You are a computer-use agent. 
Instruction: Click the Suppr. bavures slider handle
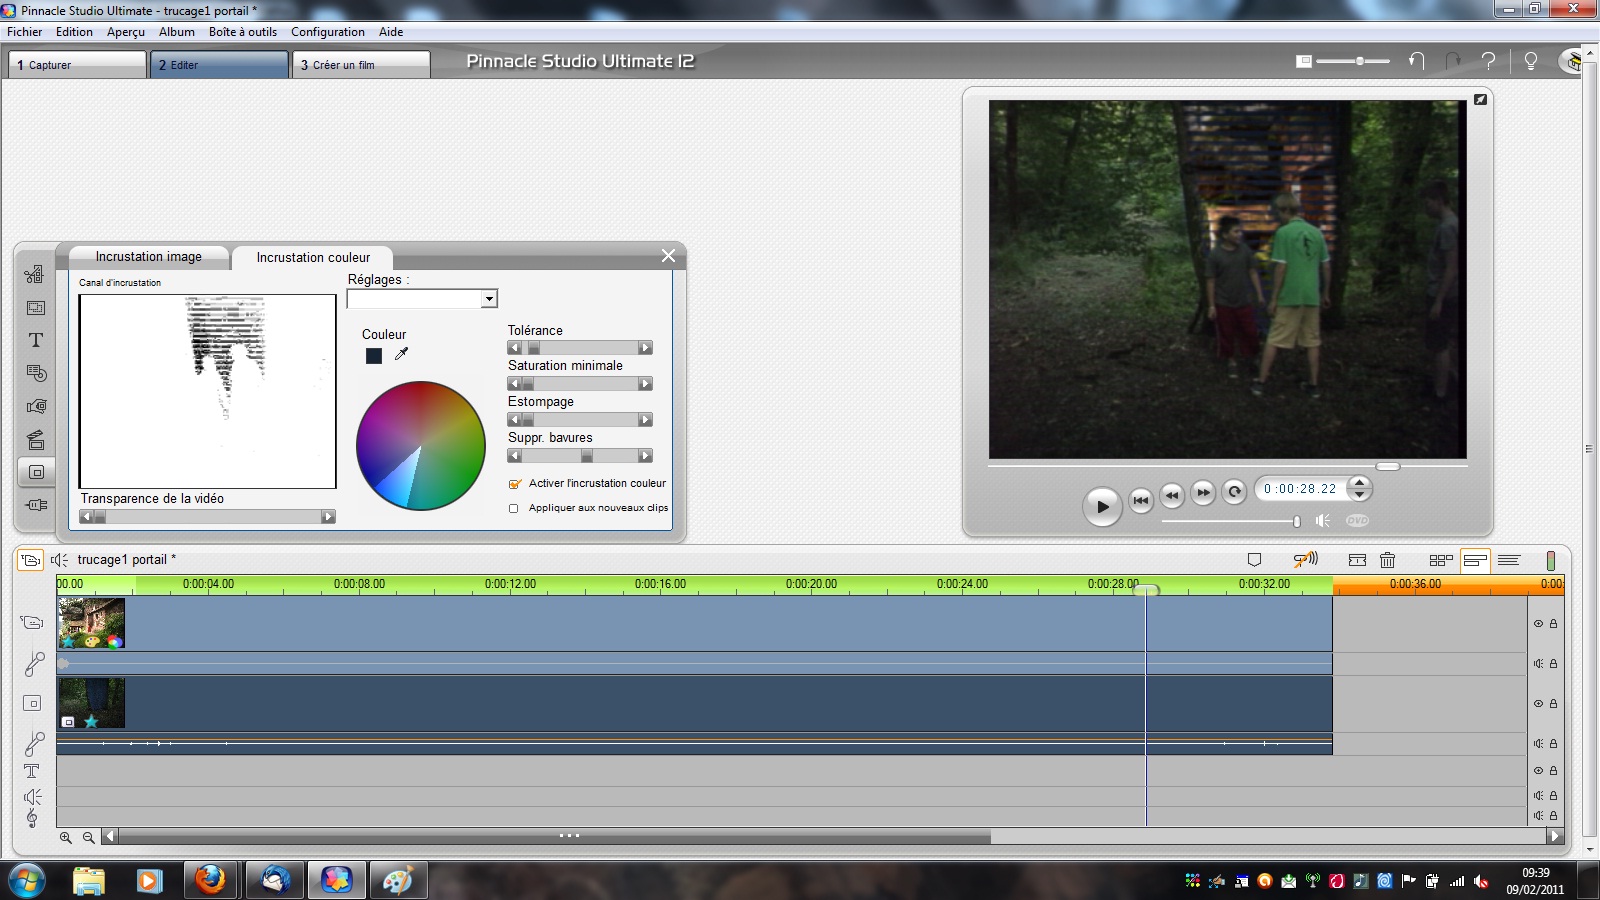[587, 456]
